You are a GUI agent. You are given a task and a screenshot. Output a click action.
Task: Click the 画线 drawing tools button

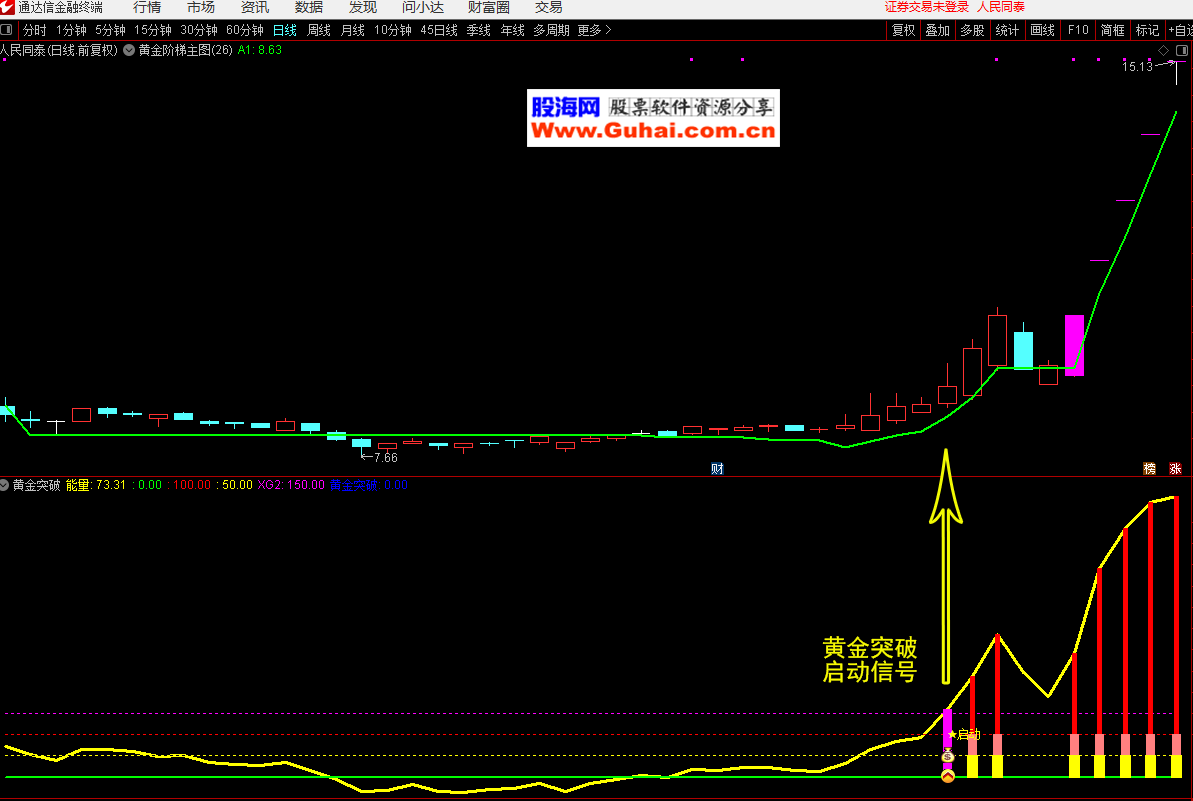click(x=1042, y=30)
